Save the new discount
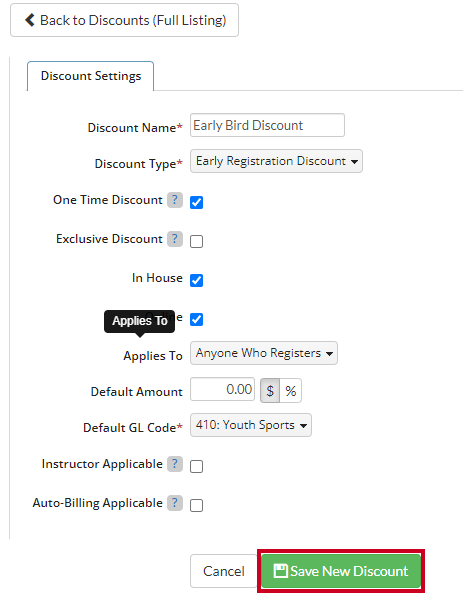The width and height of the screenshot is (463, 602). (x=341, y=571)
